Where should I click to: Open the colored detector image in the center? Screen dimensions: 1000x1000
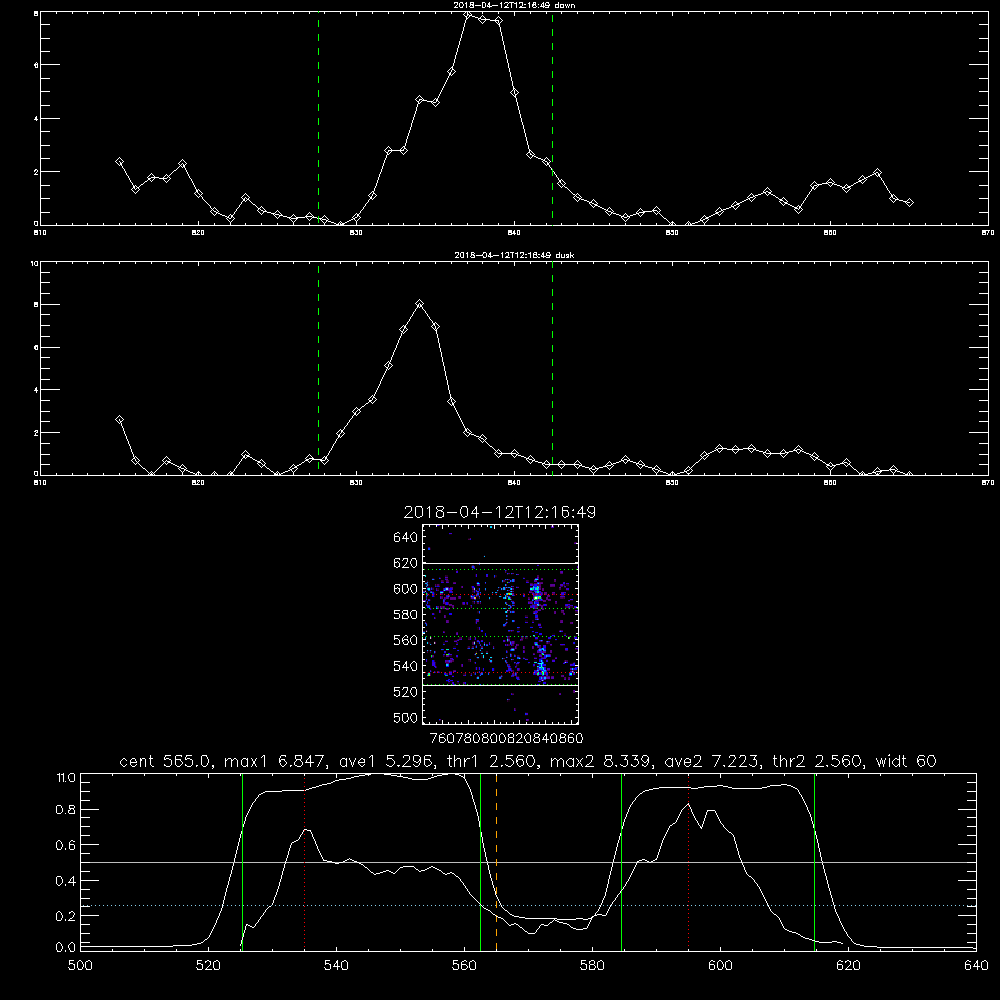coord(500,624)
